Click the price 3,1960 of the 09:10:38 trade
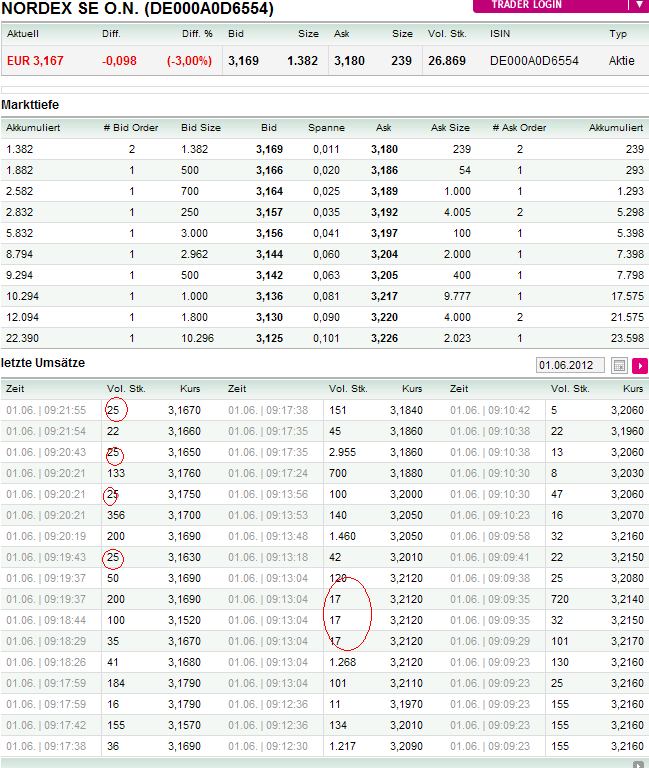This screenshot has height=768, width=649. tap(627, 432)
